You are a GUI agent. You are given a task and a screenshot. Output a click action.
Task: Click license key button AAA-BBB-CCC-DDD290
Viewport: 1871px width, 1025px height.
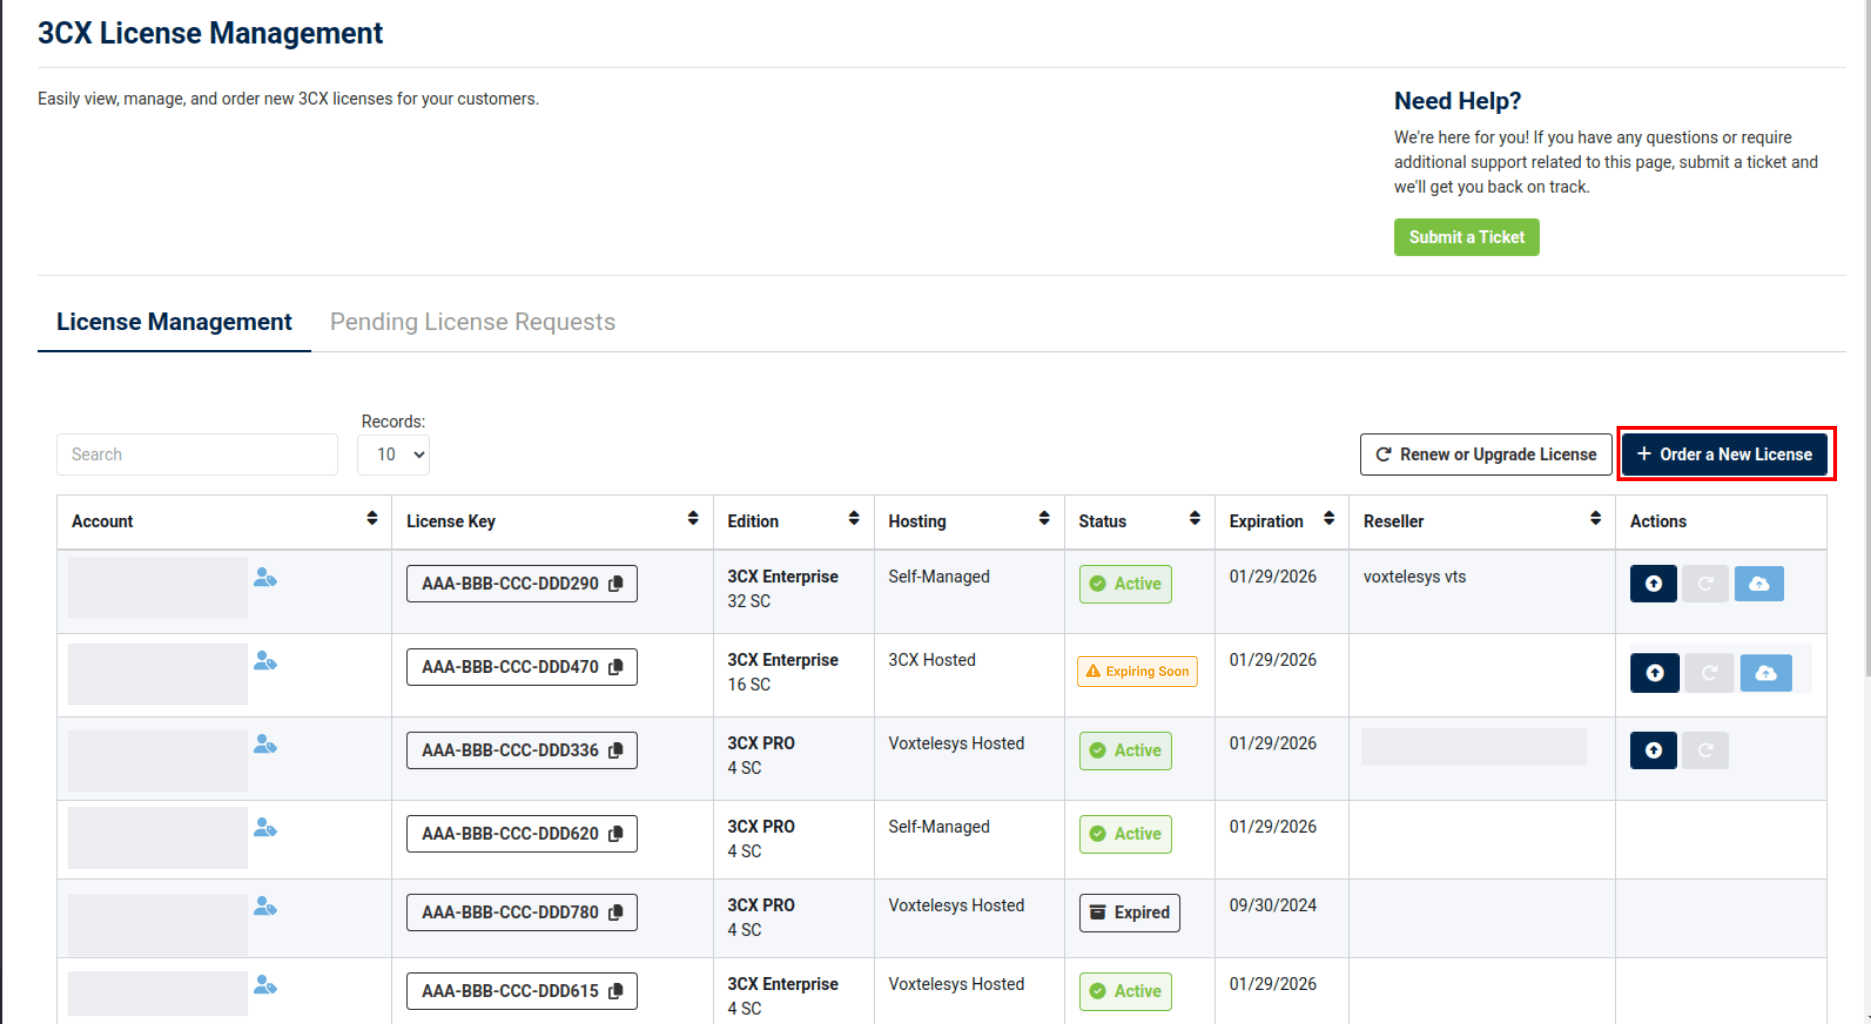coord(522,584)
